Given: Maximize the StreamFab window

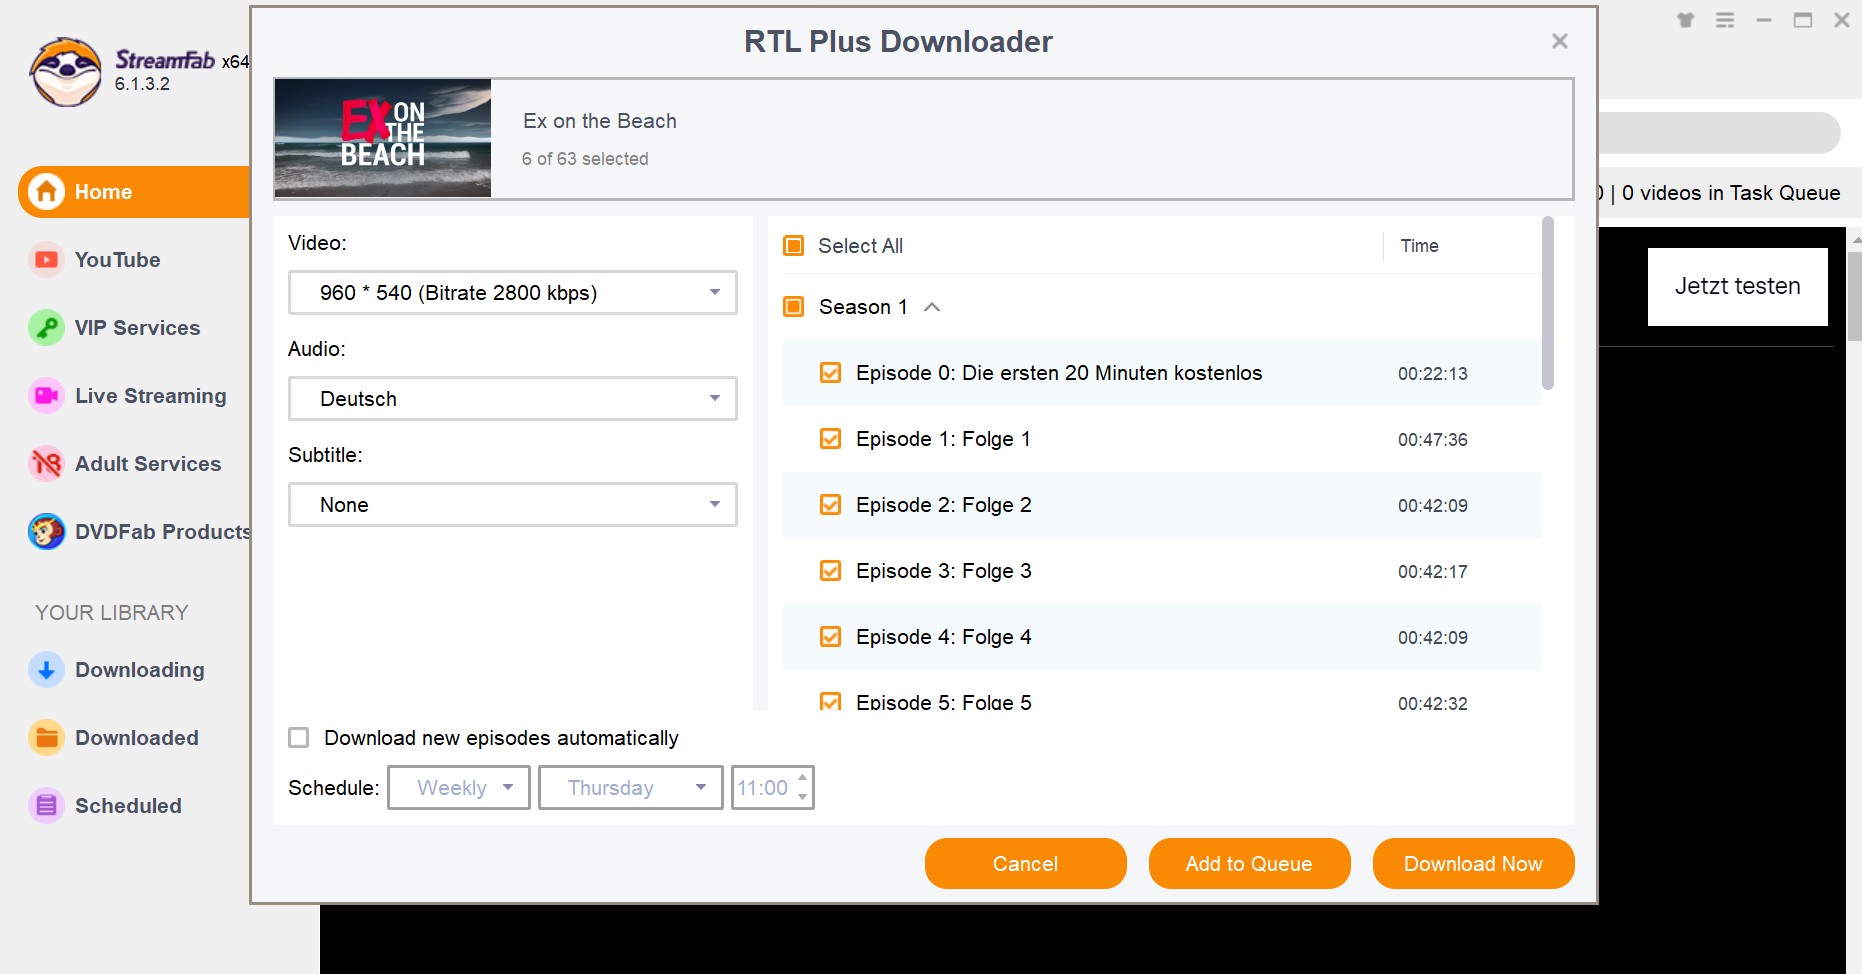Looking at the screenshot, I should (x=1803, y=20).
